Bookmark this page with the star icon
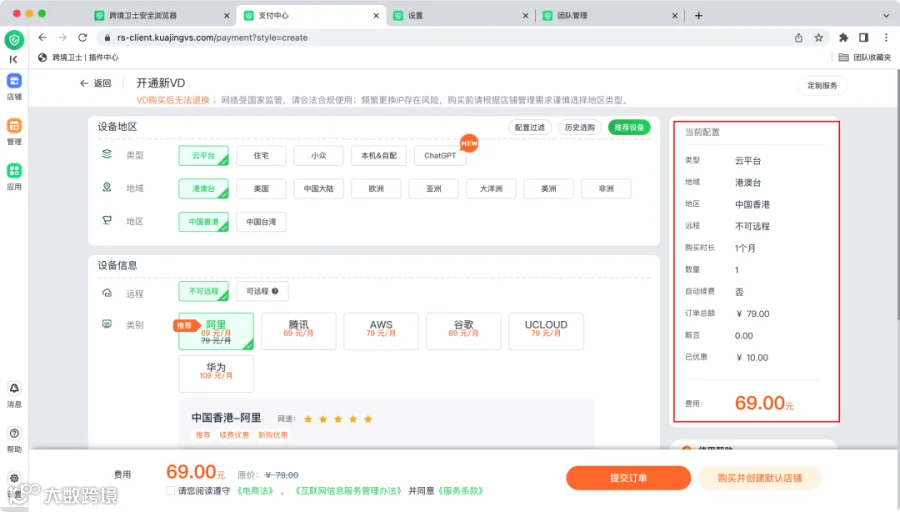Viewport: 900px width, 512px height. pos(818,37)
